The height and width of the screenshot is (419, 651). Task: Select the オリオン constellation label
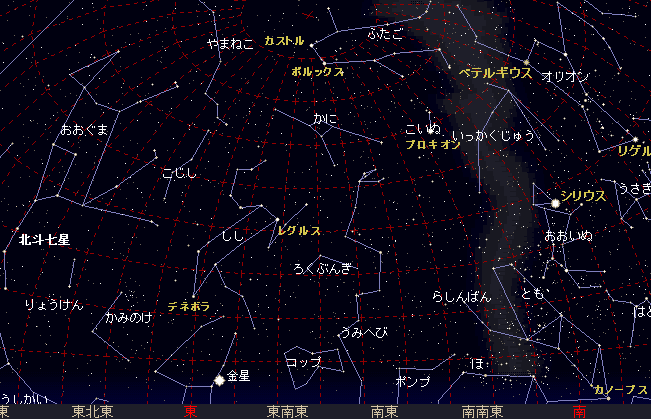pyautogui.click(x=565, y=76)
